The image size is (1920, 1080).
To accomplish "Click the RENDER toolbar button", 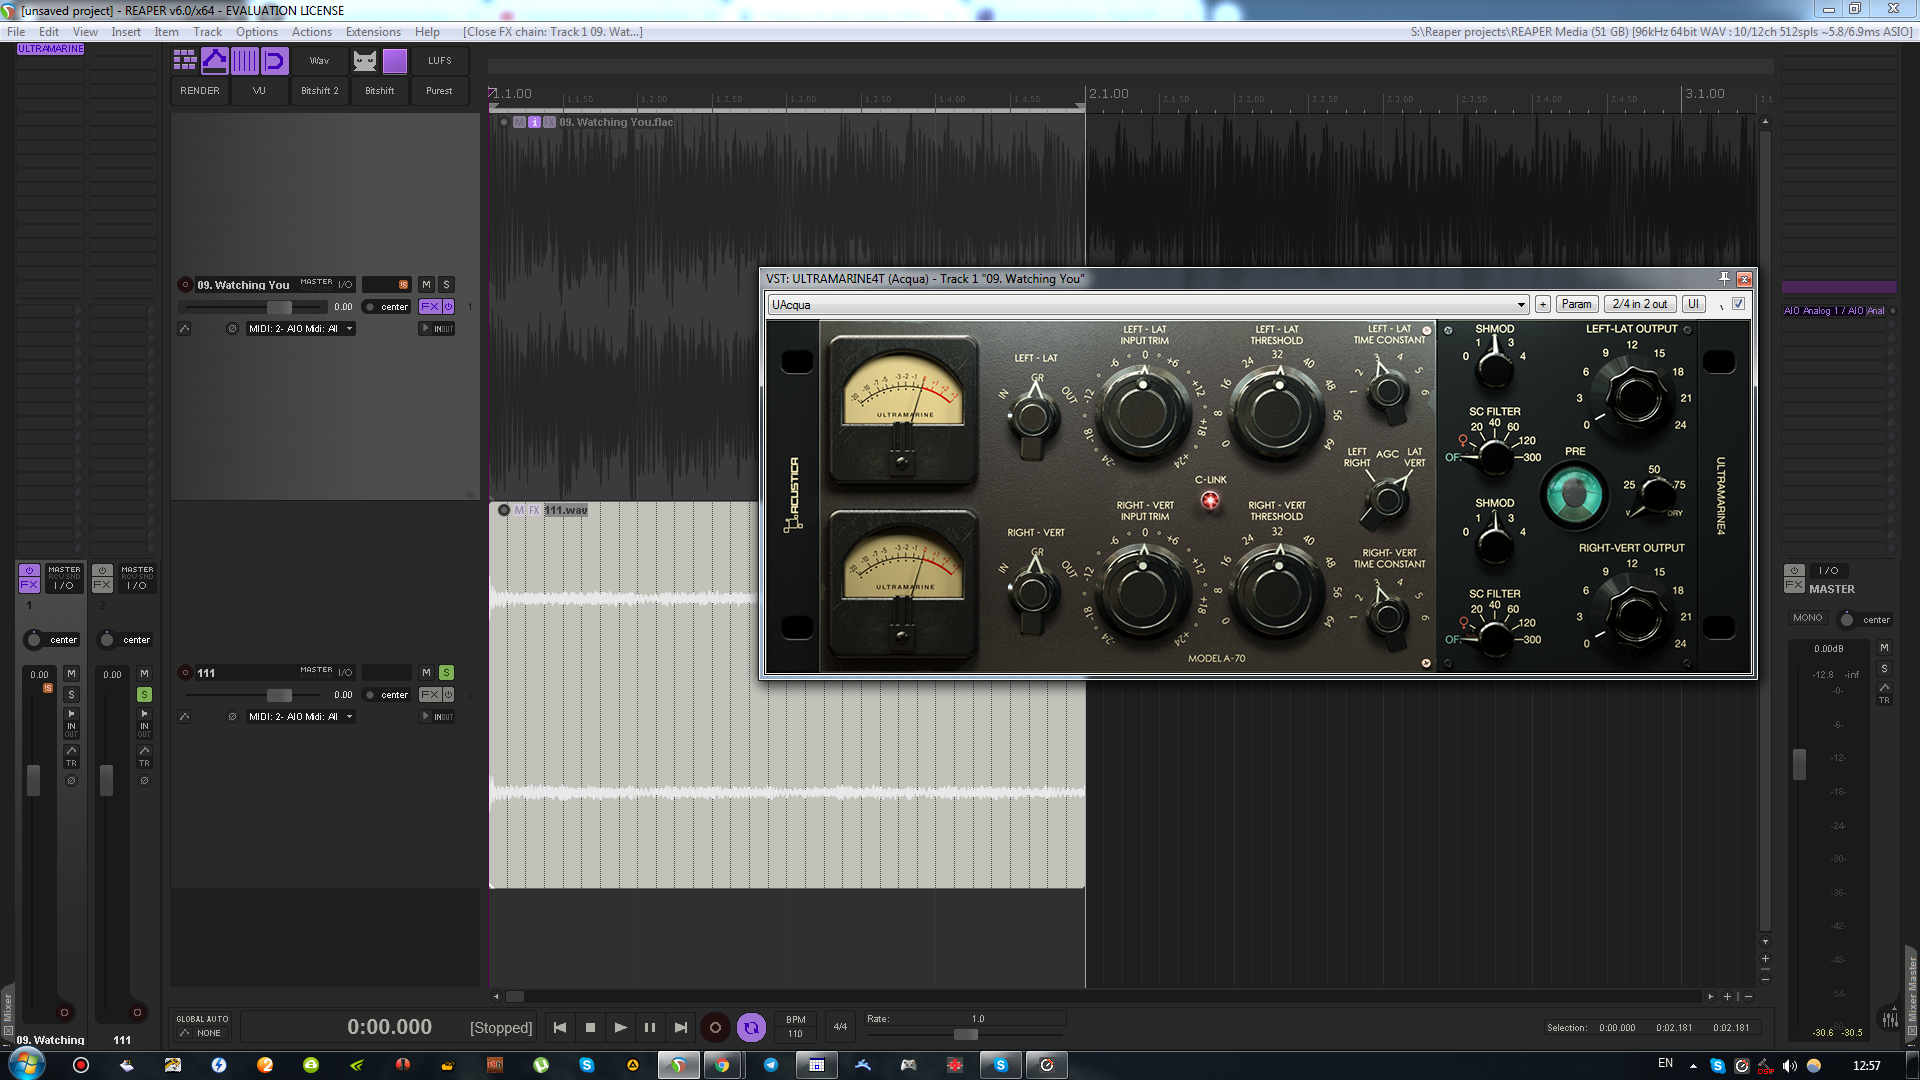I will [200, 91].
